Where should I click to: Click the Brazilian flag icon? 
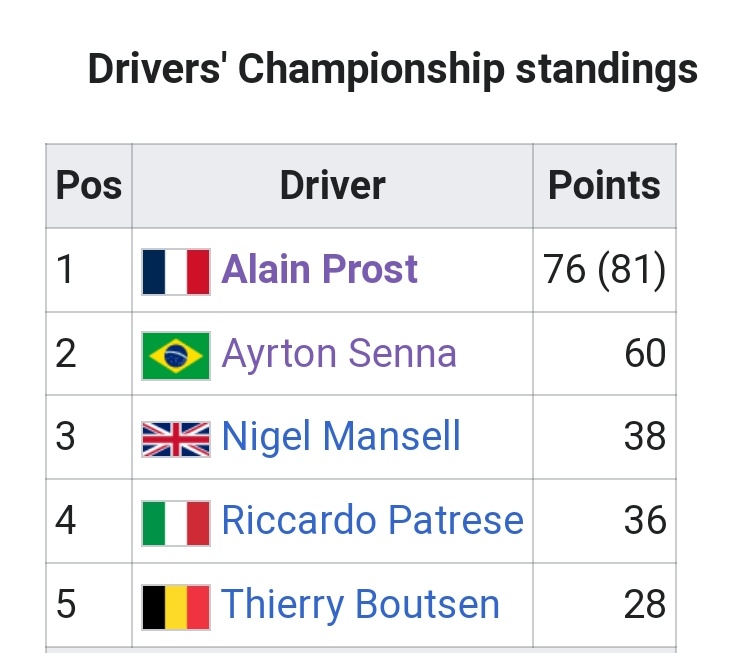point(176,356)
